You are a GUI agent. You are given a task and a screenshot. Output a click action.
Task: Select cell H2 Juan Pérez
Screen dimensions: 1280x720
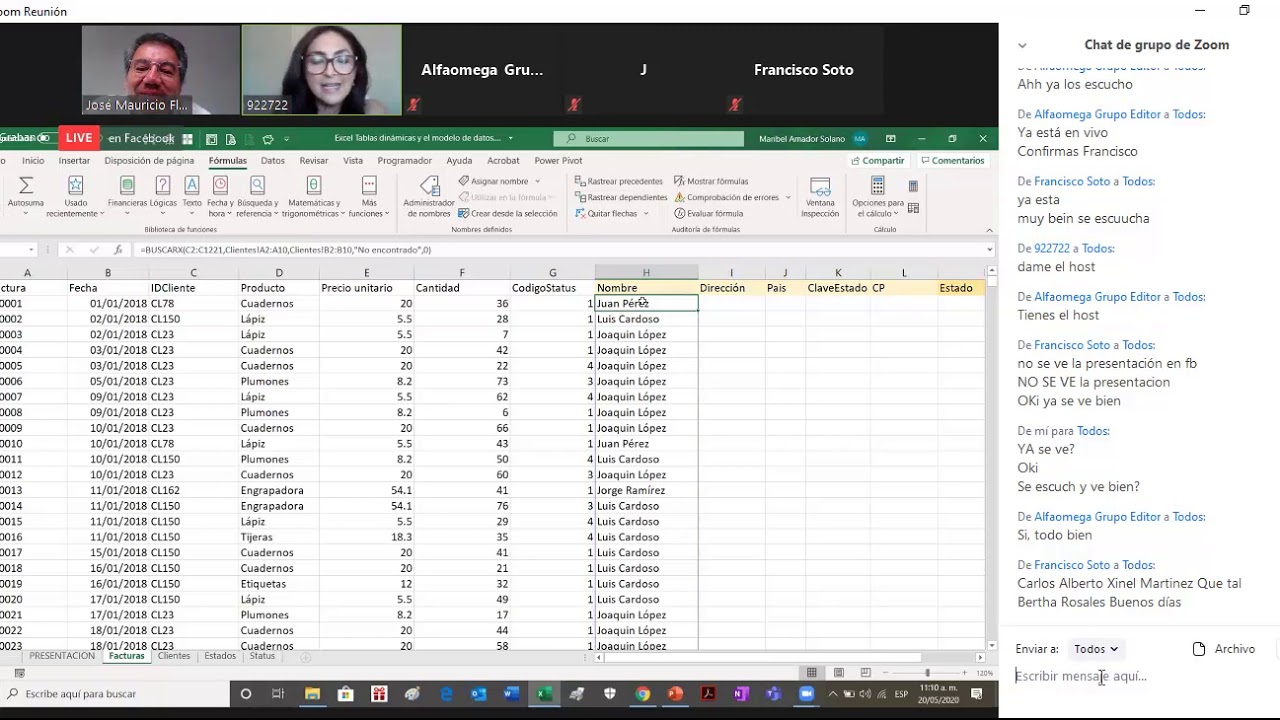pyautogui.click(x=646, y=303)
